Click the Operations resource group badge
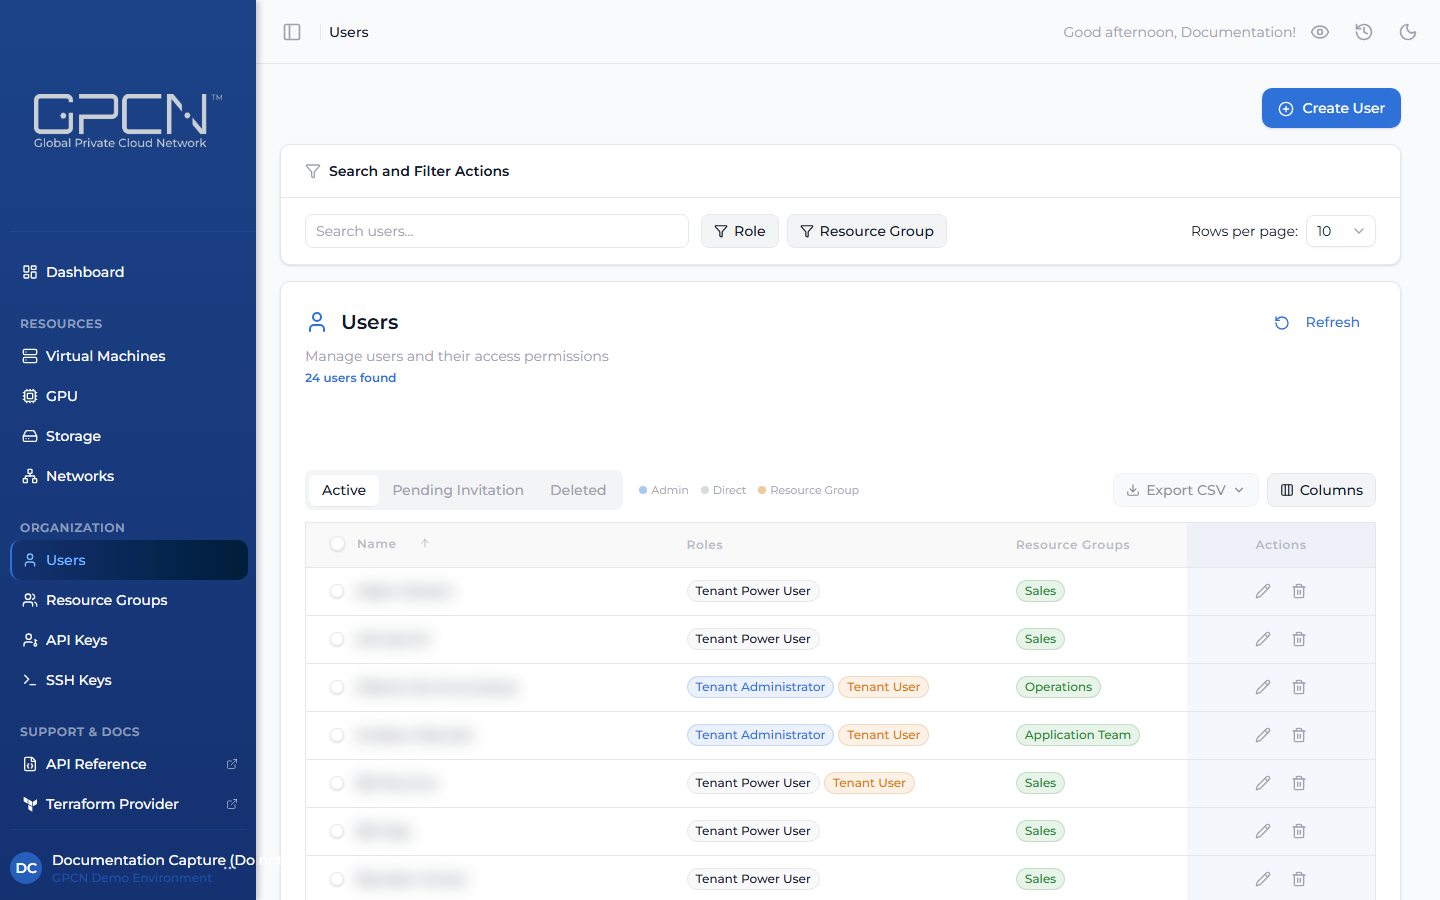This screenshot has width=1440, height=900. (1058, 687)
